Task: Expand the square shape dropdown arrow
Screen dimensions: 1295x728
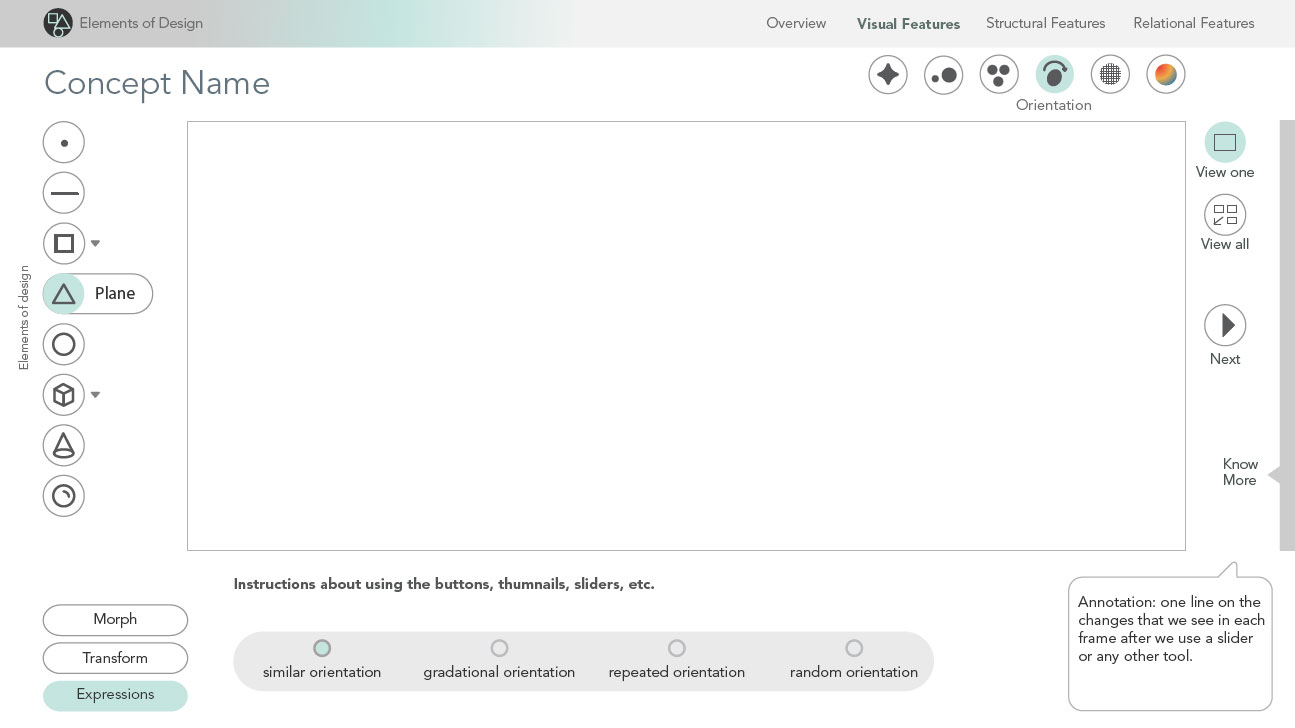Action: [x=96, y=244]
